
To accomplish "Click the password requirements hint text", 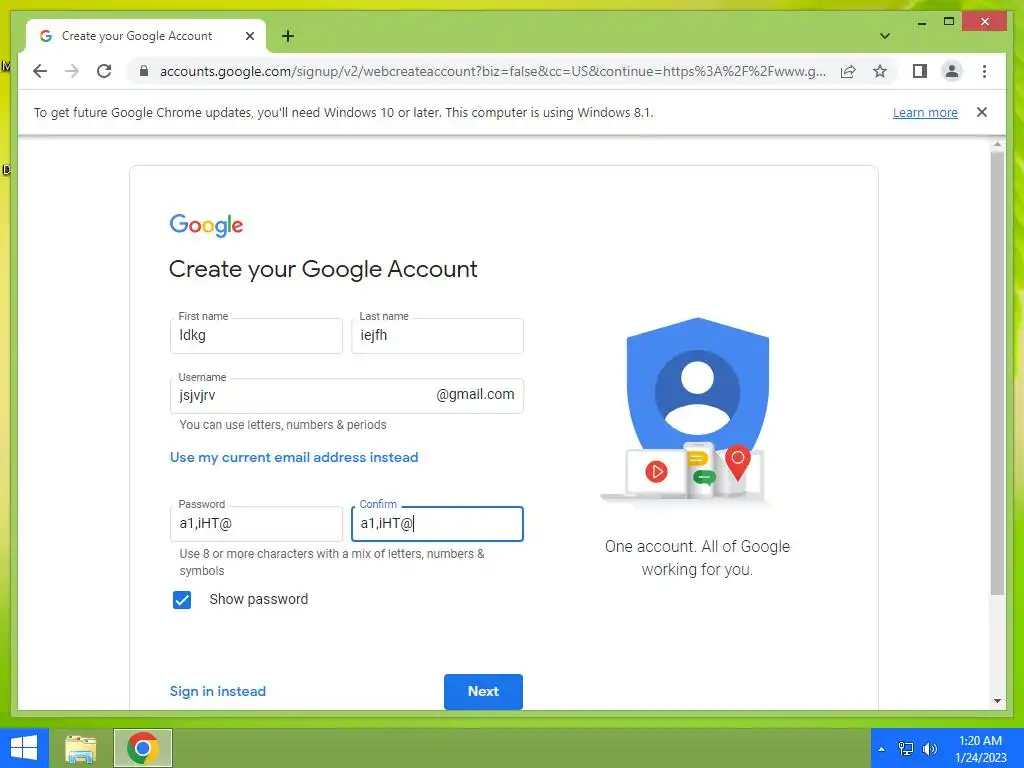I will pos(332,562).
